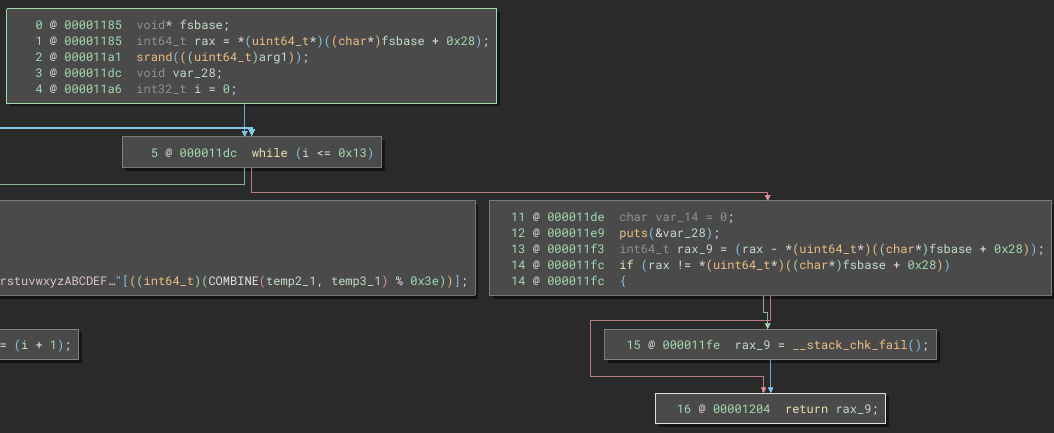Viewport: 1054px width, 433px height.
Task: Click the 'int64_t rax' assignment line
Action: point(313,41)
